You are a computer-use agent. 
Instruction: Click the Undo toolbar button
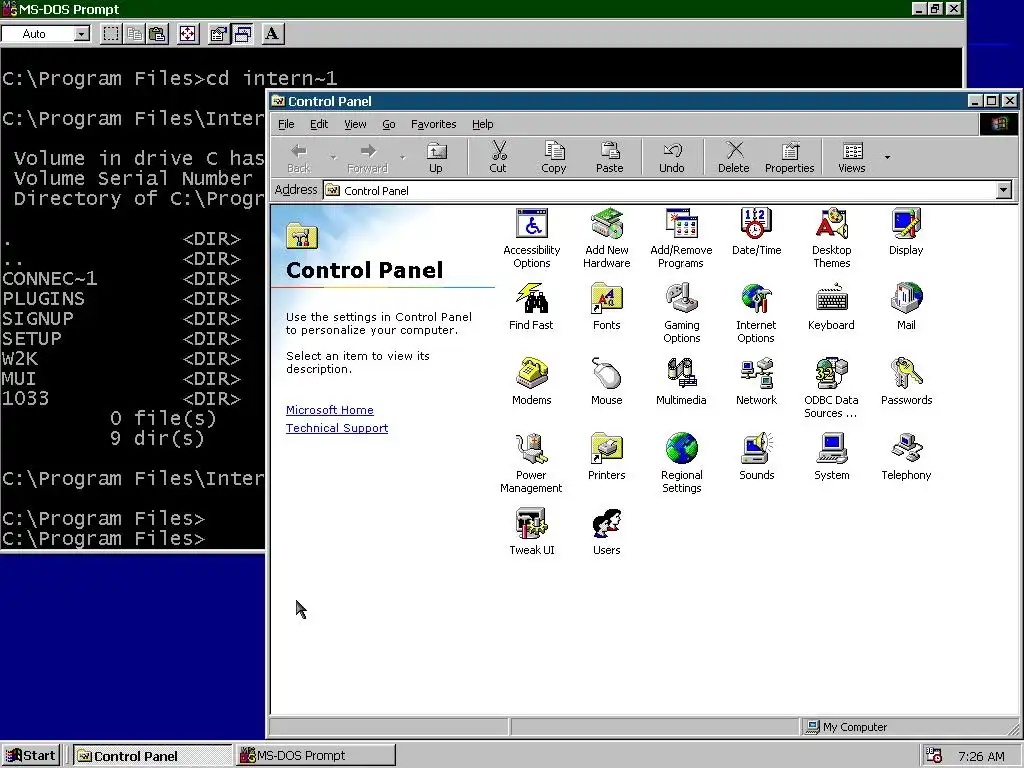pos(672,157)
